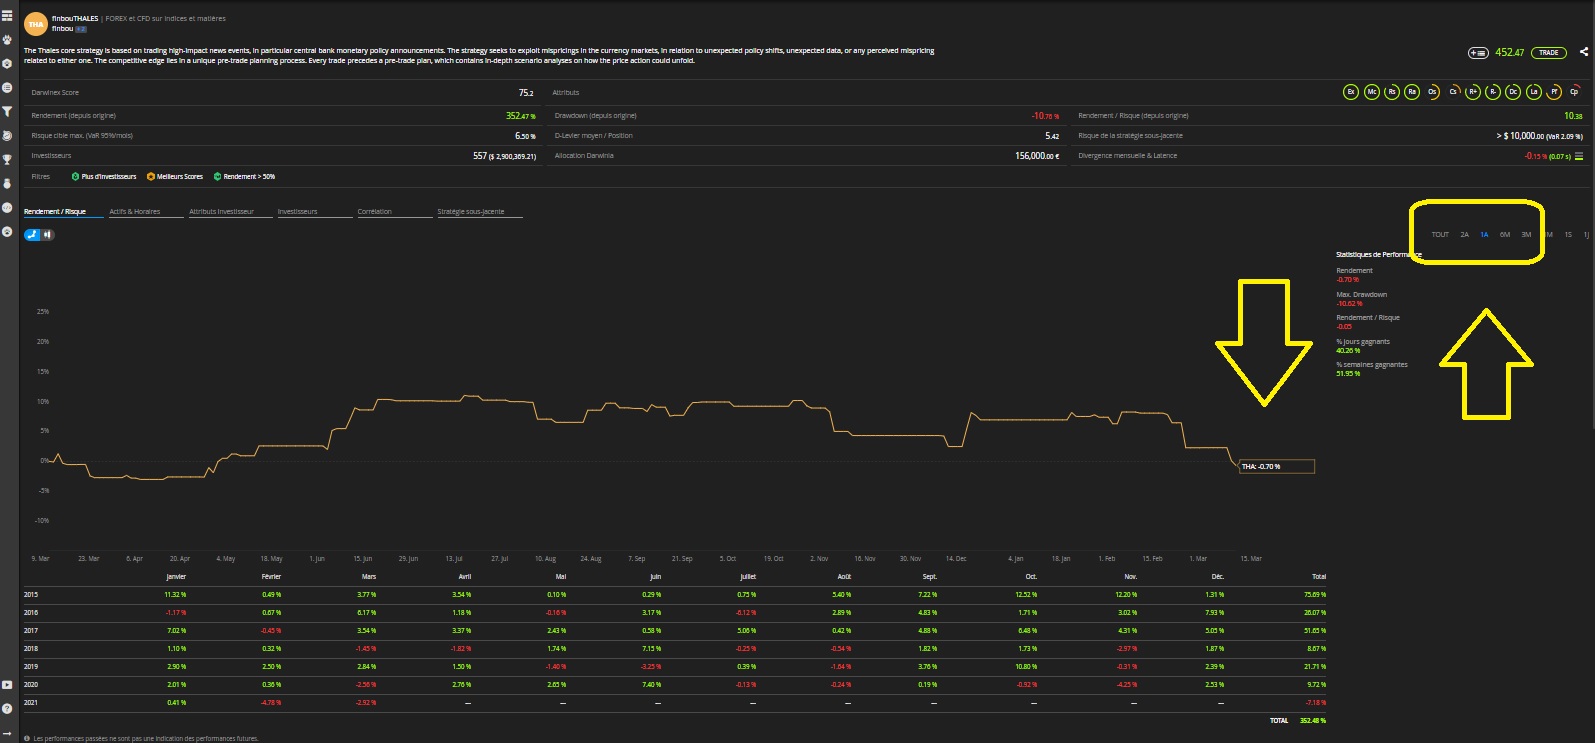Select the 6M time range

[x=1505, y=235]
